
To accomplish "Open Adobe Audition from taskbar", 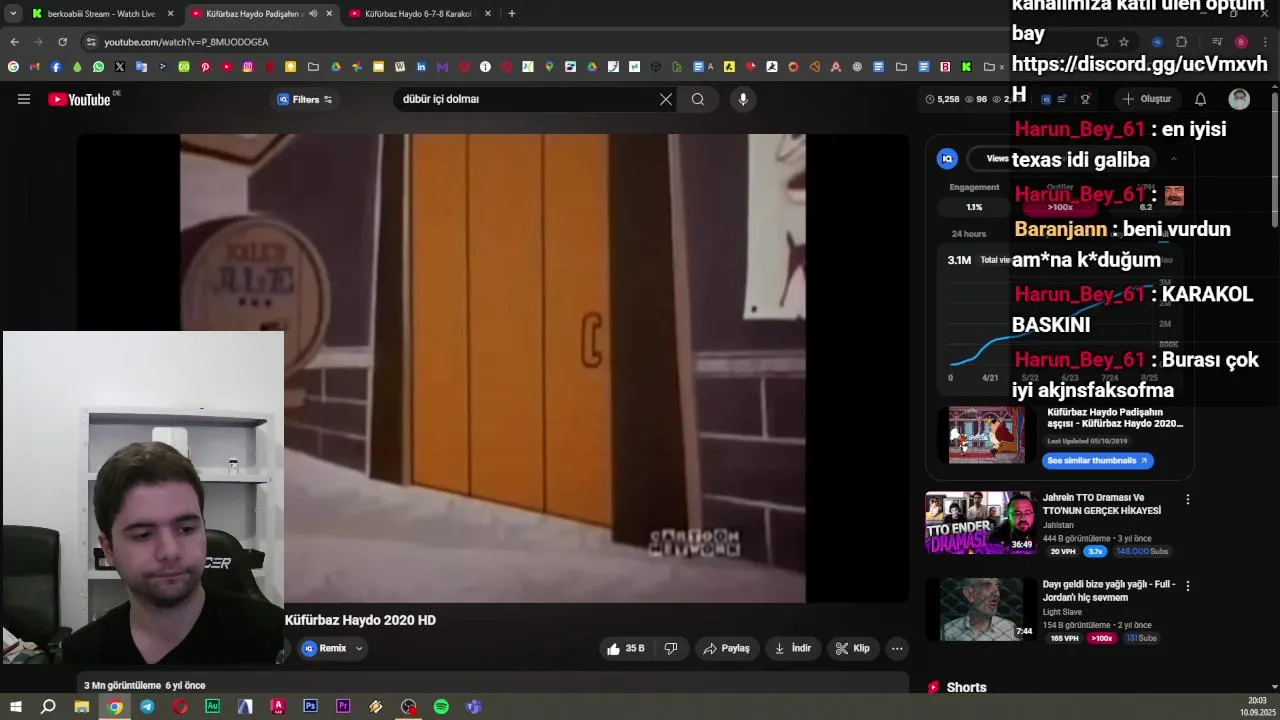I will click(212, 706).
